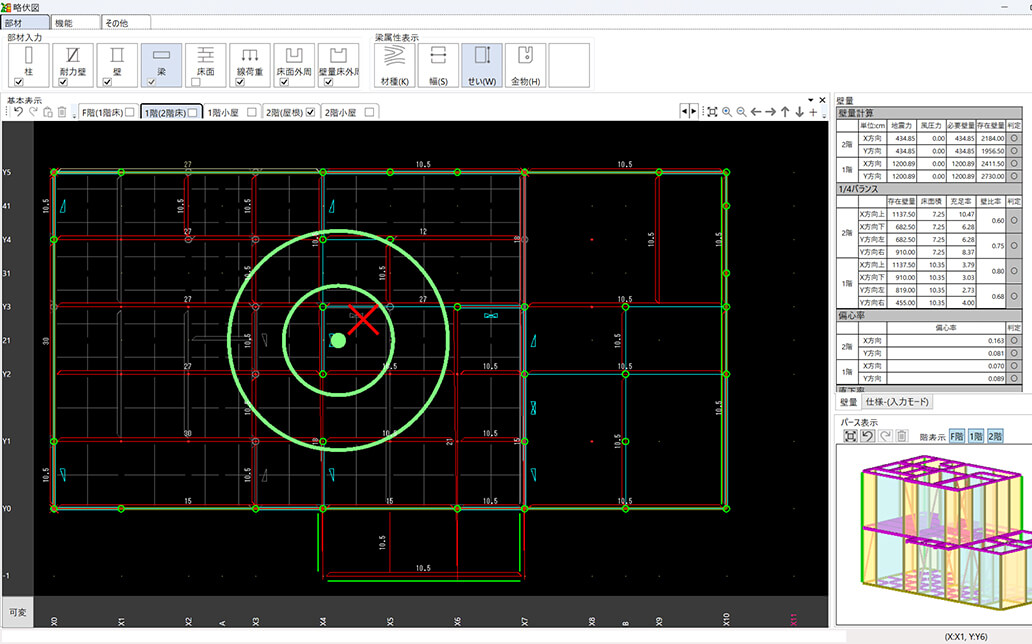Select the 耐力壁 (bearing wall) tool

72,61
